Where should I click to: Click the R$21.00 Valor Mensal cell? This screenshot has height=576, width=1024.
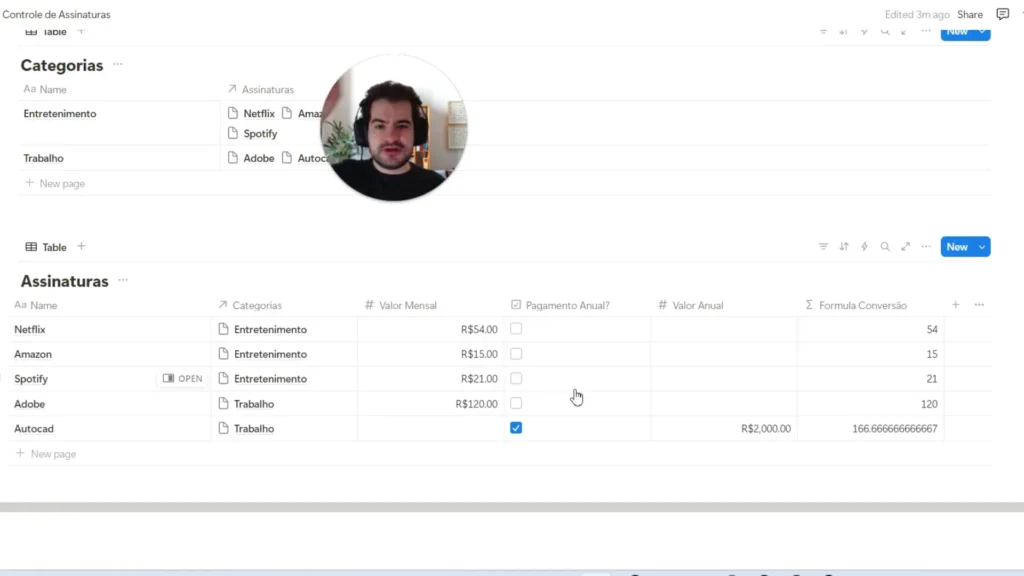pos(431,379)
